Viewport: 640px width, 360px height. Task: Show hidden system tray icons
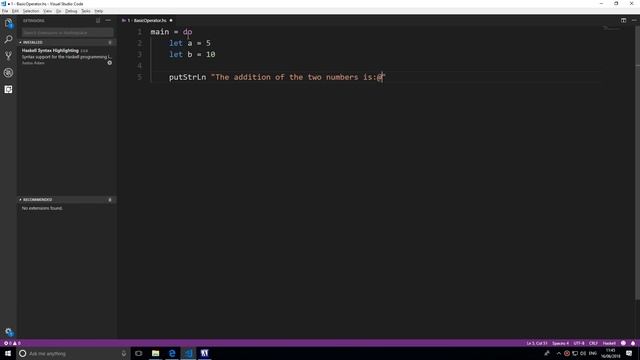[559, 353]
